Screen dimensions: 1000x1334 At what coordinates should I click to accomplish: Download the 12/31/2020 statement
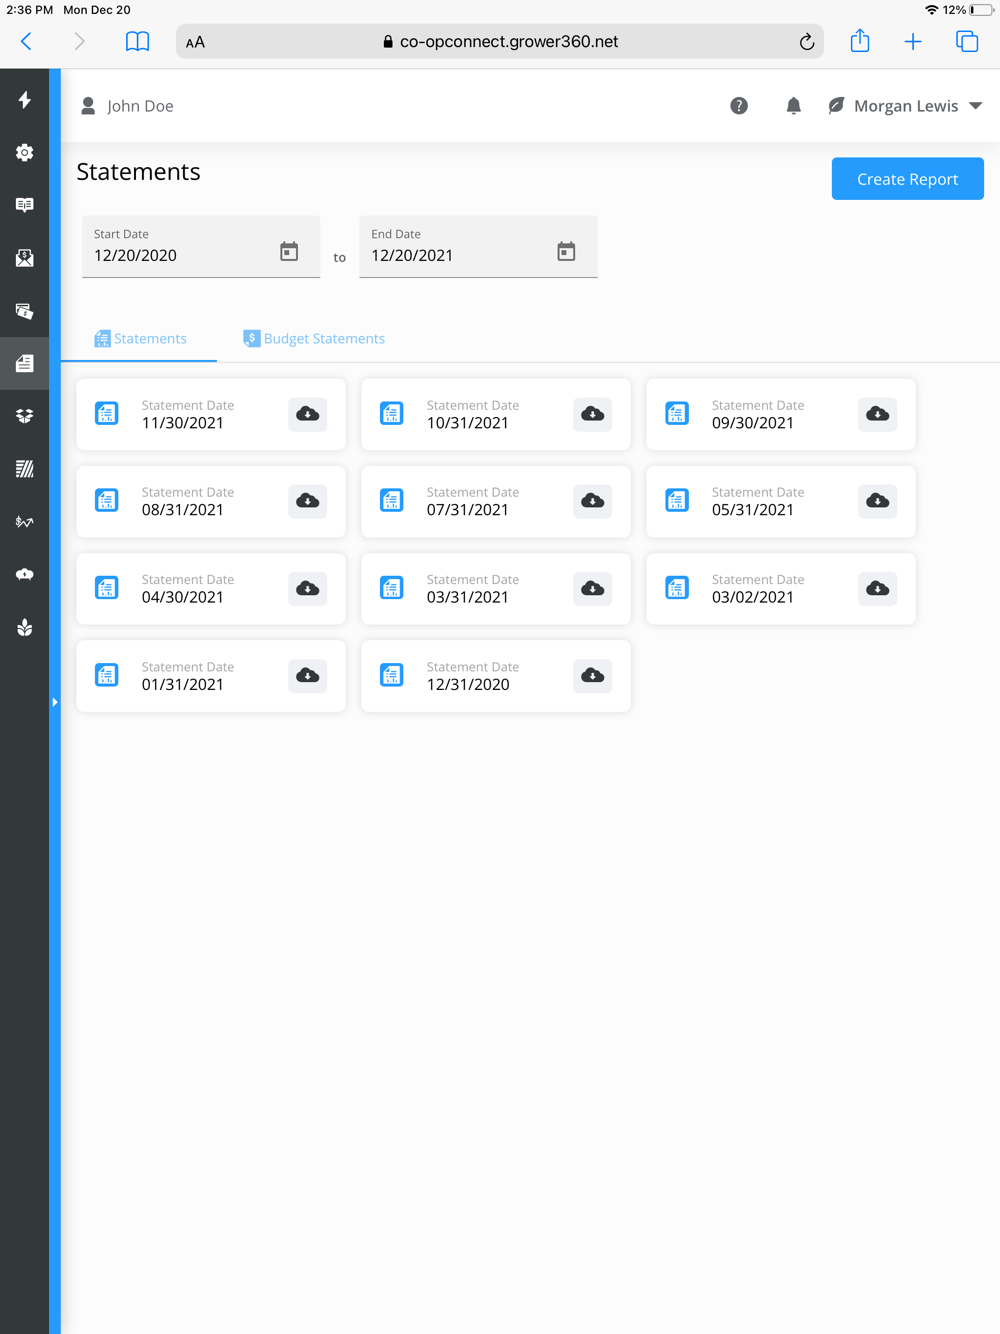click(x=592, y=675)
